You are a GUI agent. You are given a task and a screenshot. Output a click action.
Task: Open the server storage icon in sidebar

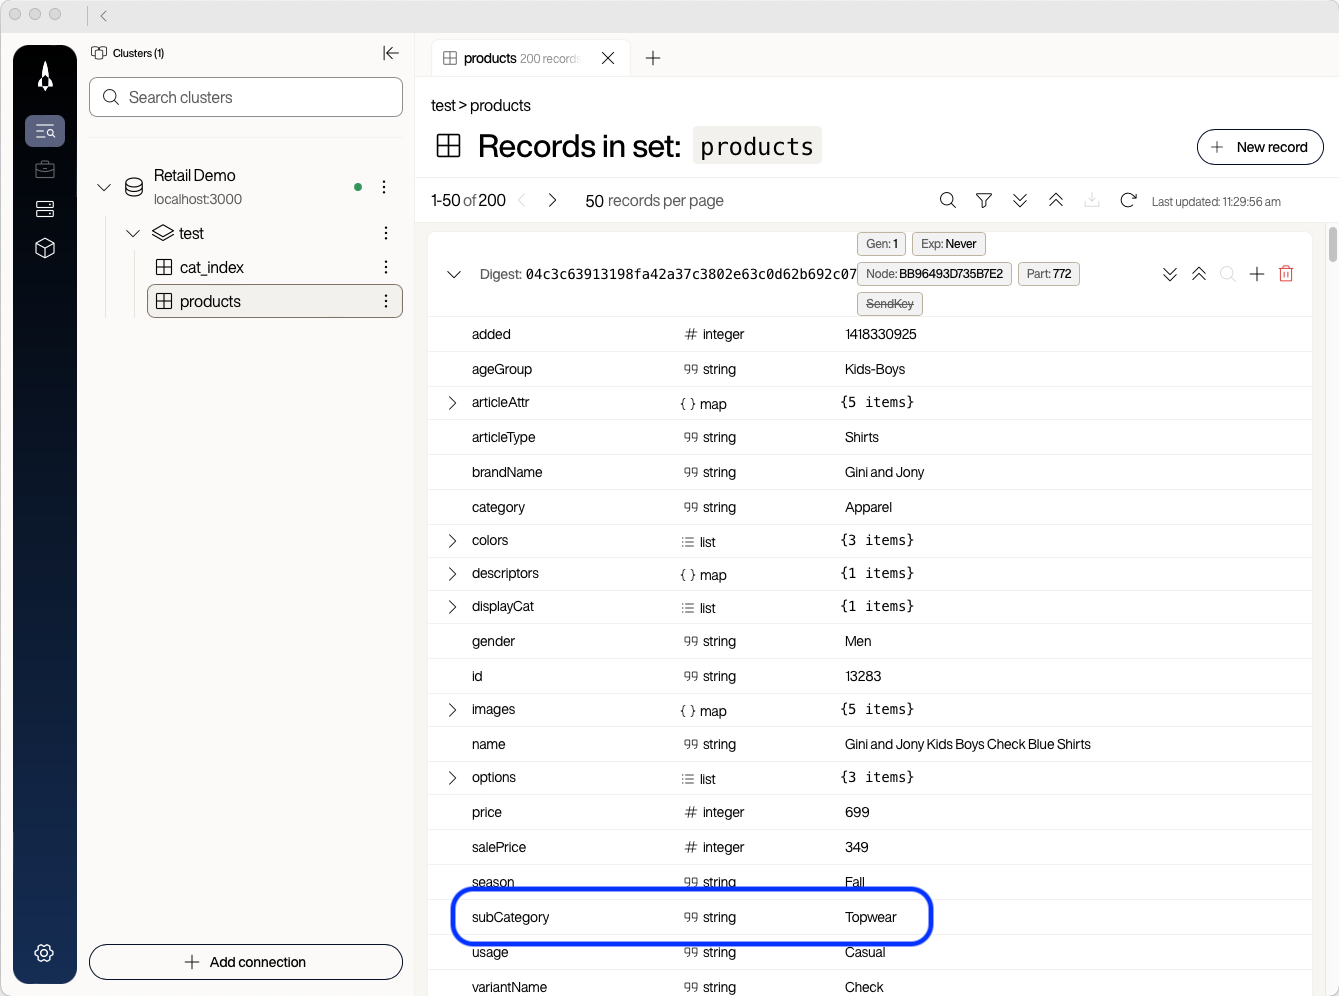pyautogui.click(x=45, y=209)
